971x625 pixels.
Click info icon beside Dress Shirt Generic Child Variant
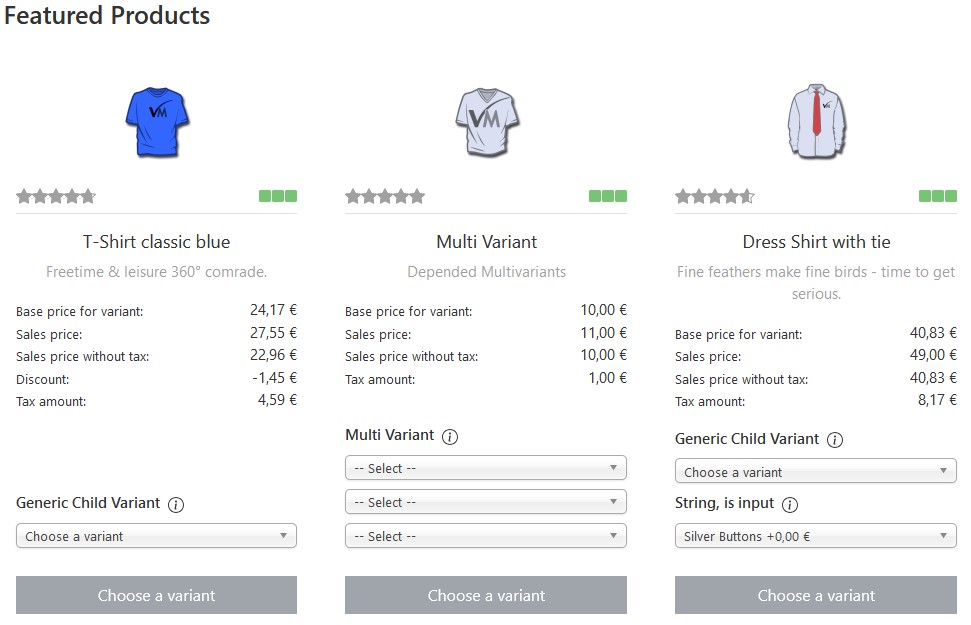[835, 440]
